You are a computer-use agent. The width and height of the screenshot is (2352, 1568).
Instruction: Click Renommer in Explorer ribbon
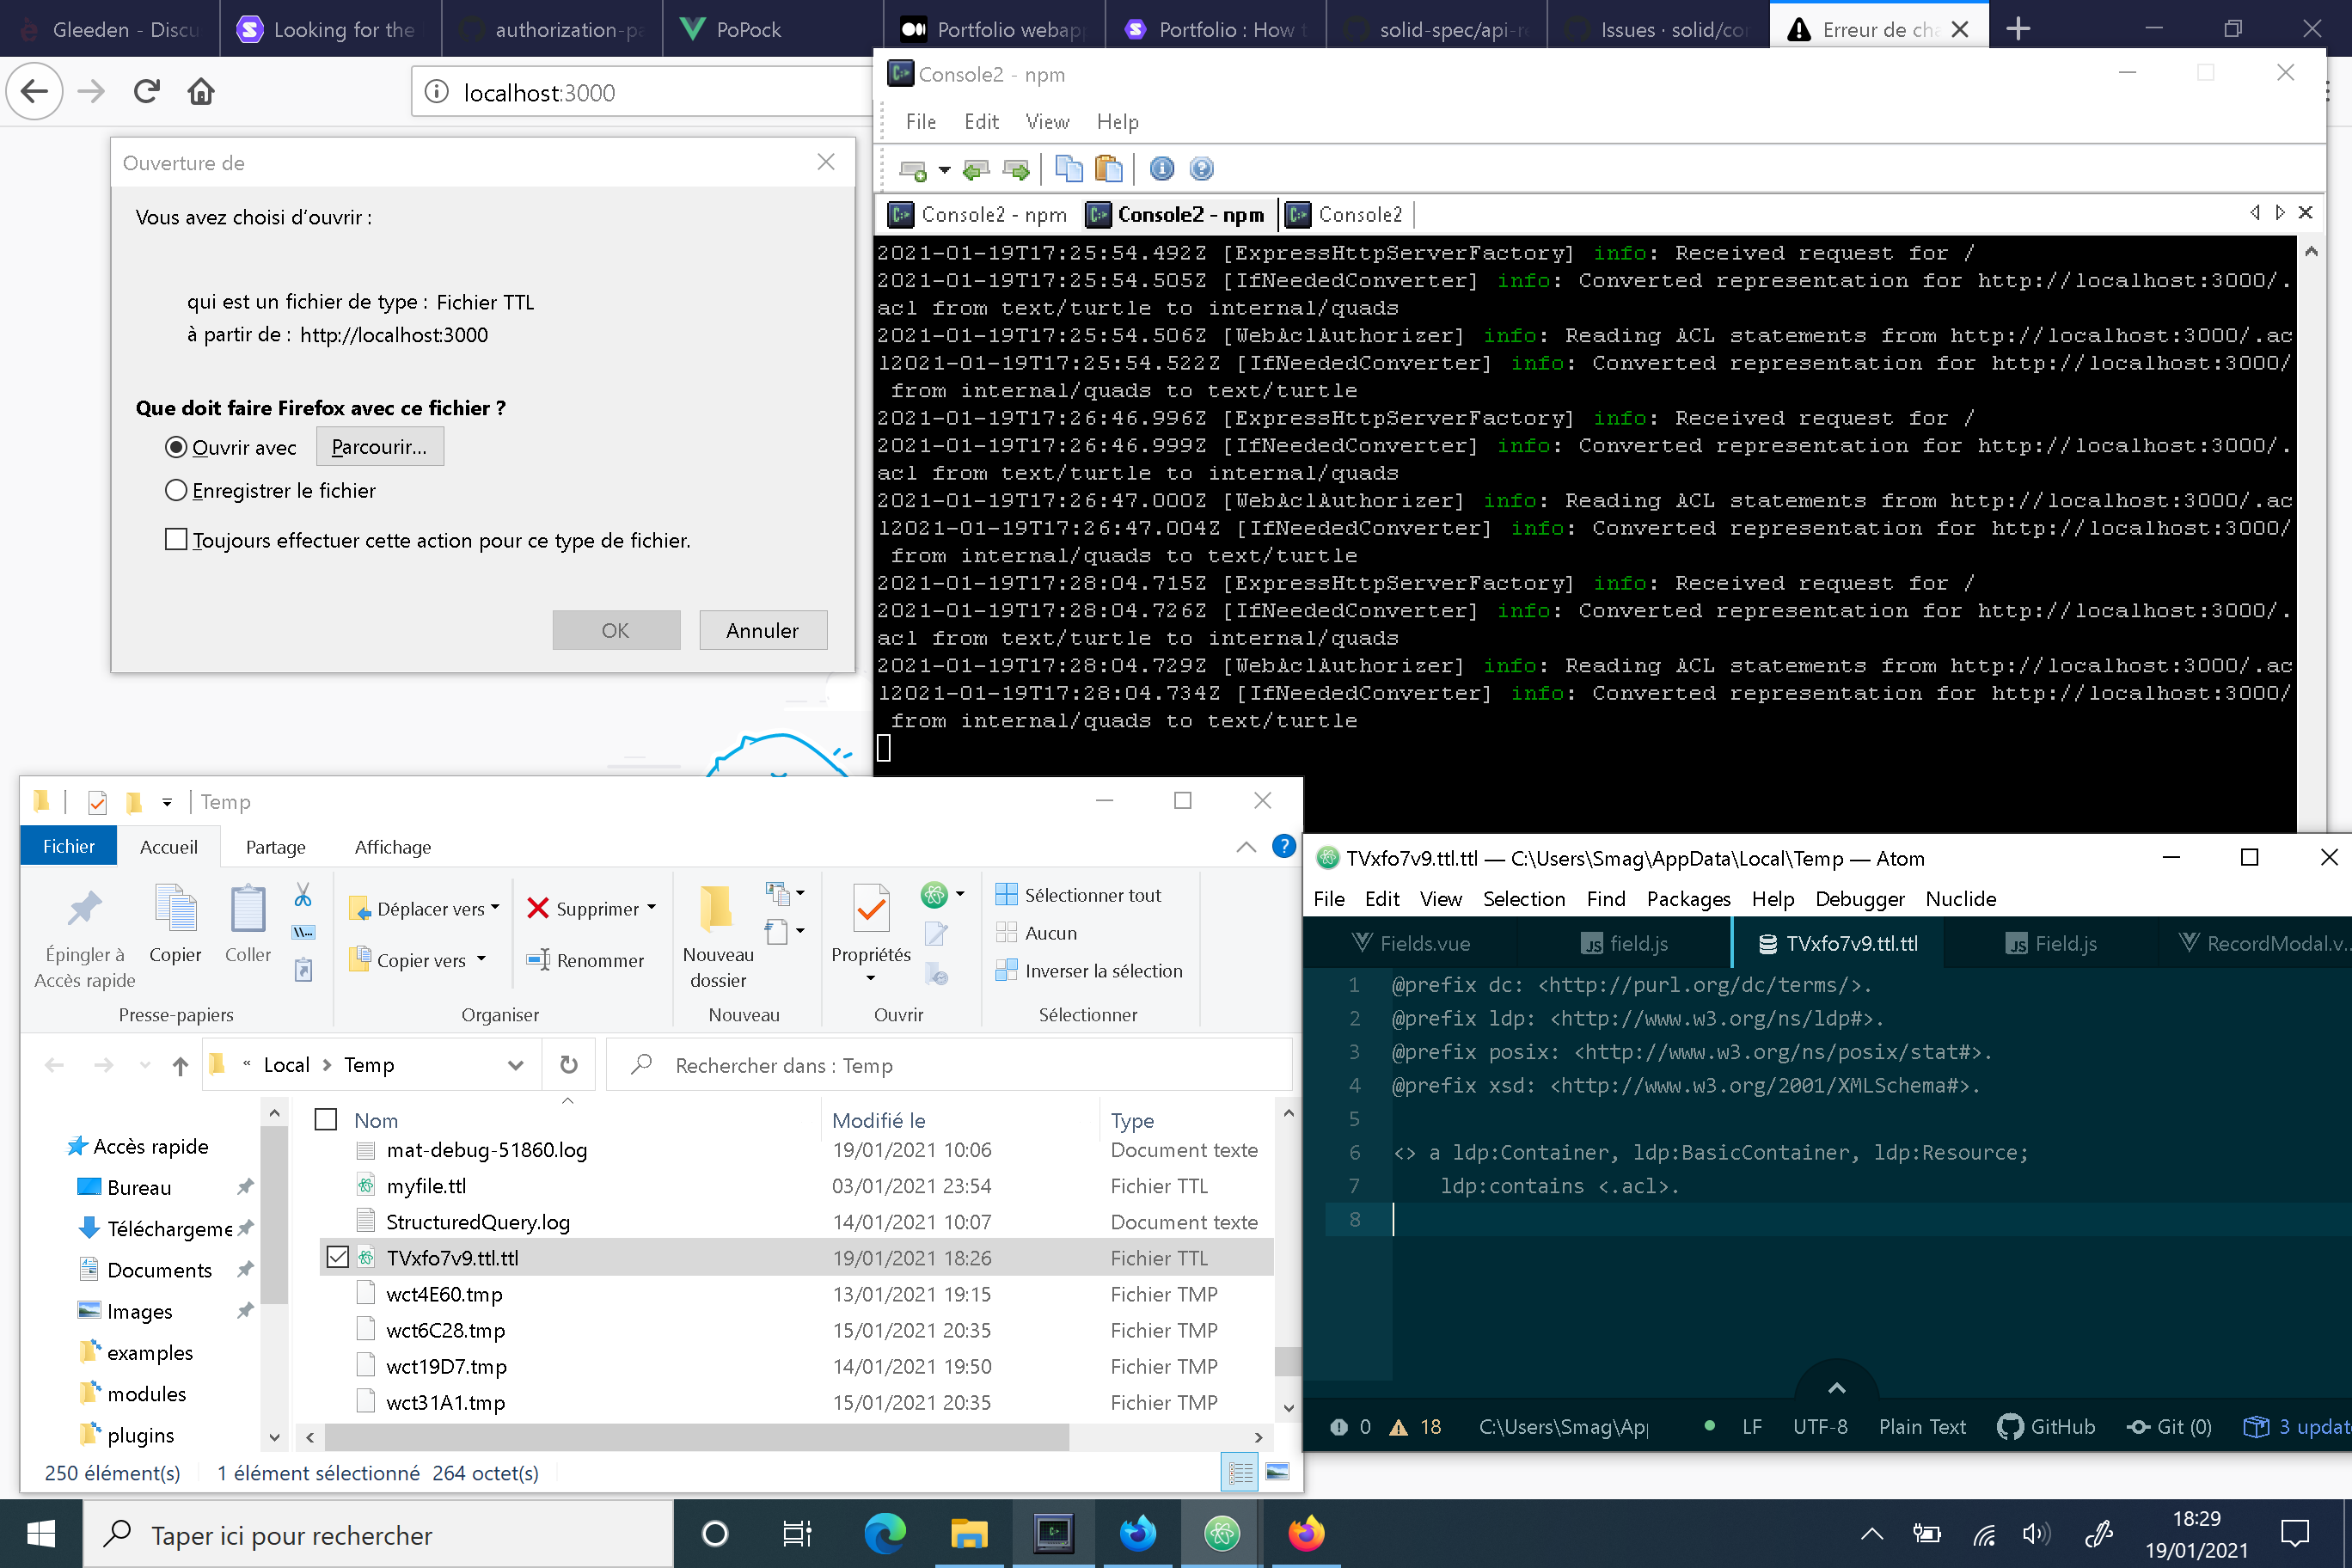tap(586, 960)
